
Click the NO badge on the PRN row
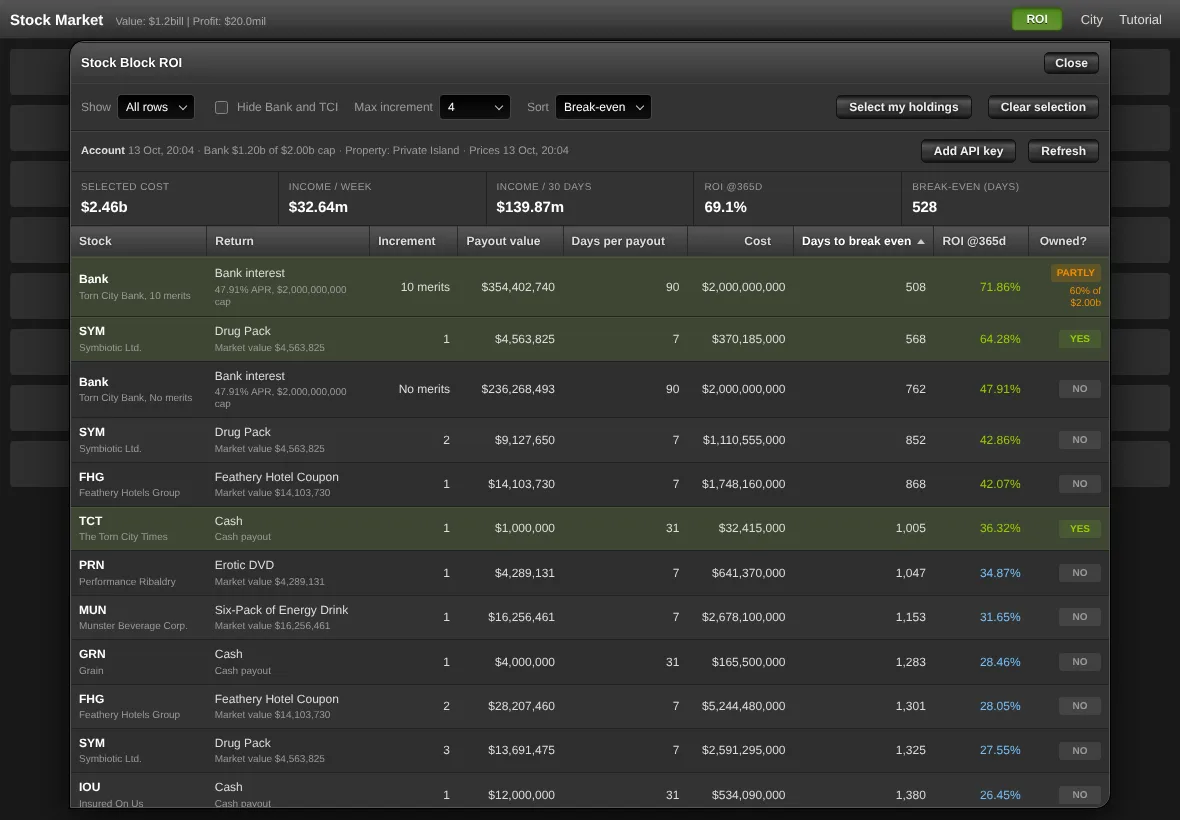(1079, 573)
